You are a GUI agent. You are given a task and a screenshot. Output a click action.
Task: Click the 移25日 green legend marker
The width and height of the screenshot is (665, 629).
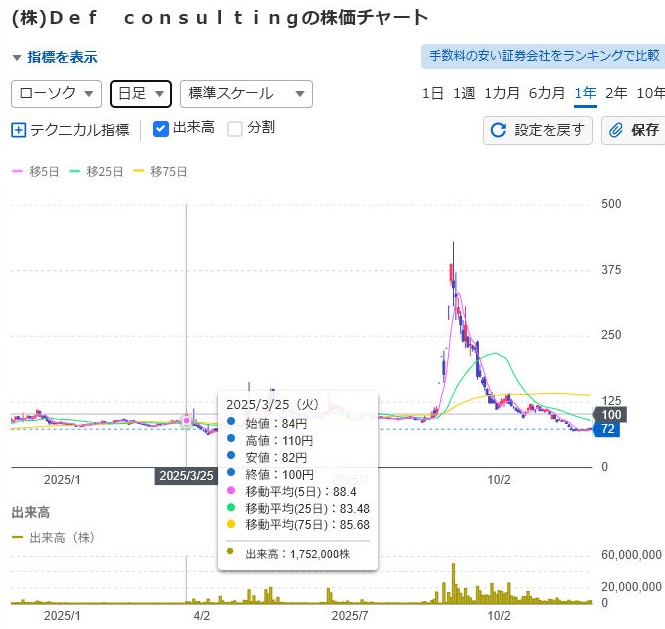coord(75,172)
